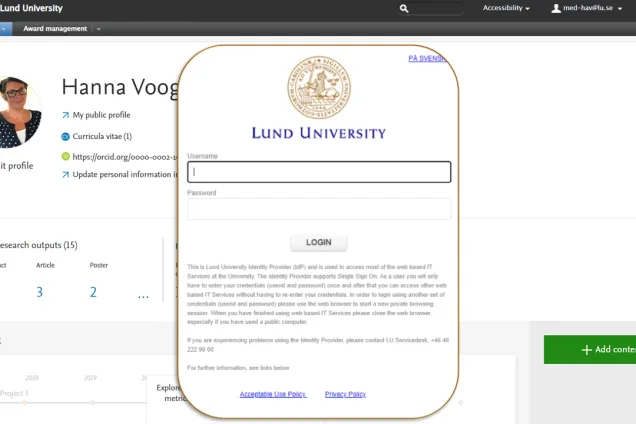Image resolution: width=636 pixels, height=424 pixels.
Task: Open Curricula vitae (1) link
Action: coord(102,136)
